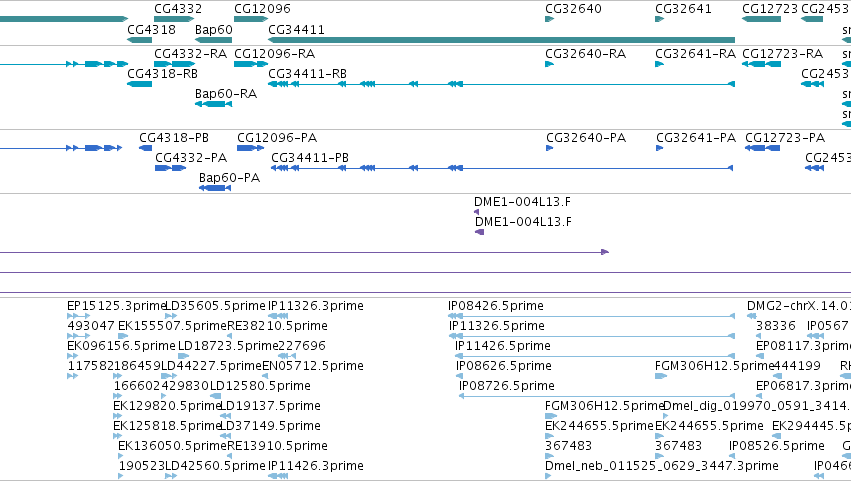Screen dimensions: 851x481
Task: Click the Dmel_neb_011525_0629_3447.3prime label
Action: pos(662,467)
